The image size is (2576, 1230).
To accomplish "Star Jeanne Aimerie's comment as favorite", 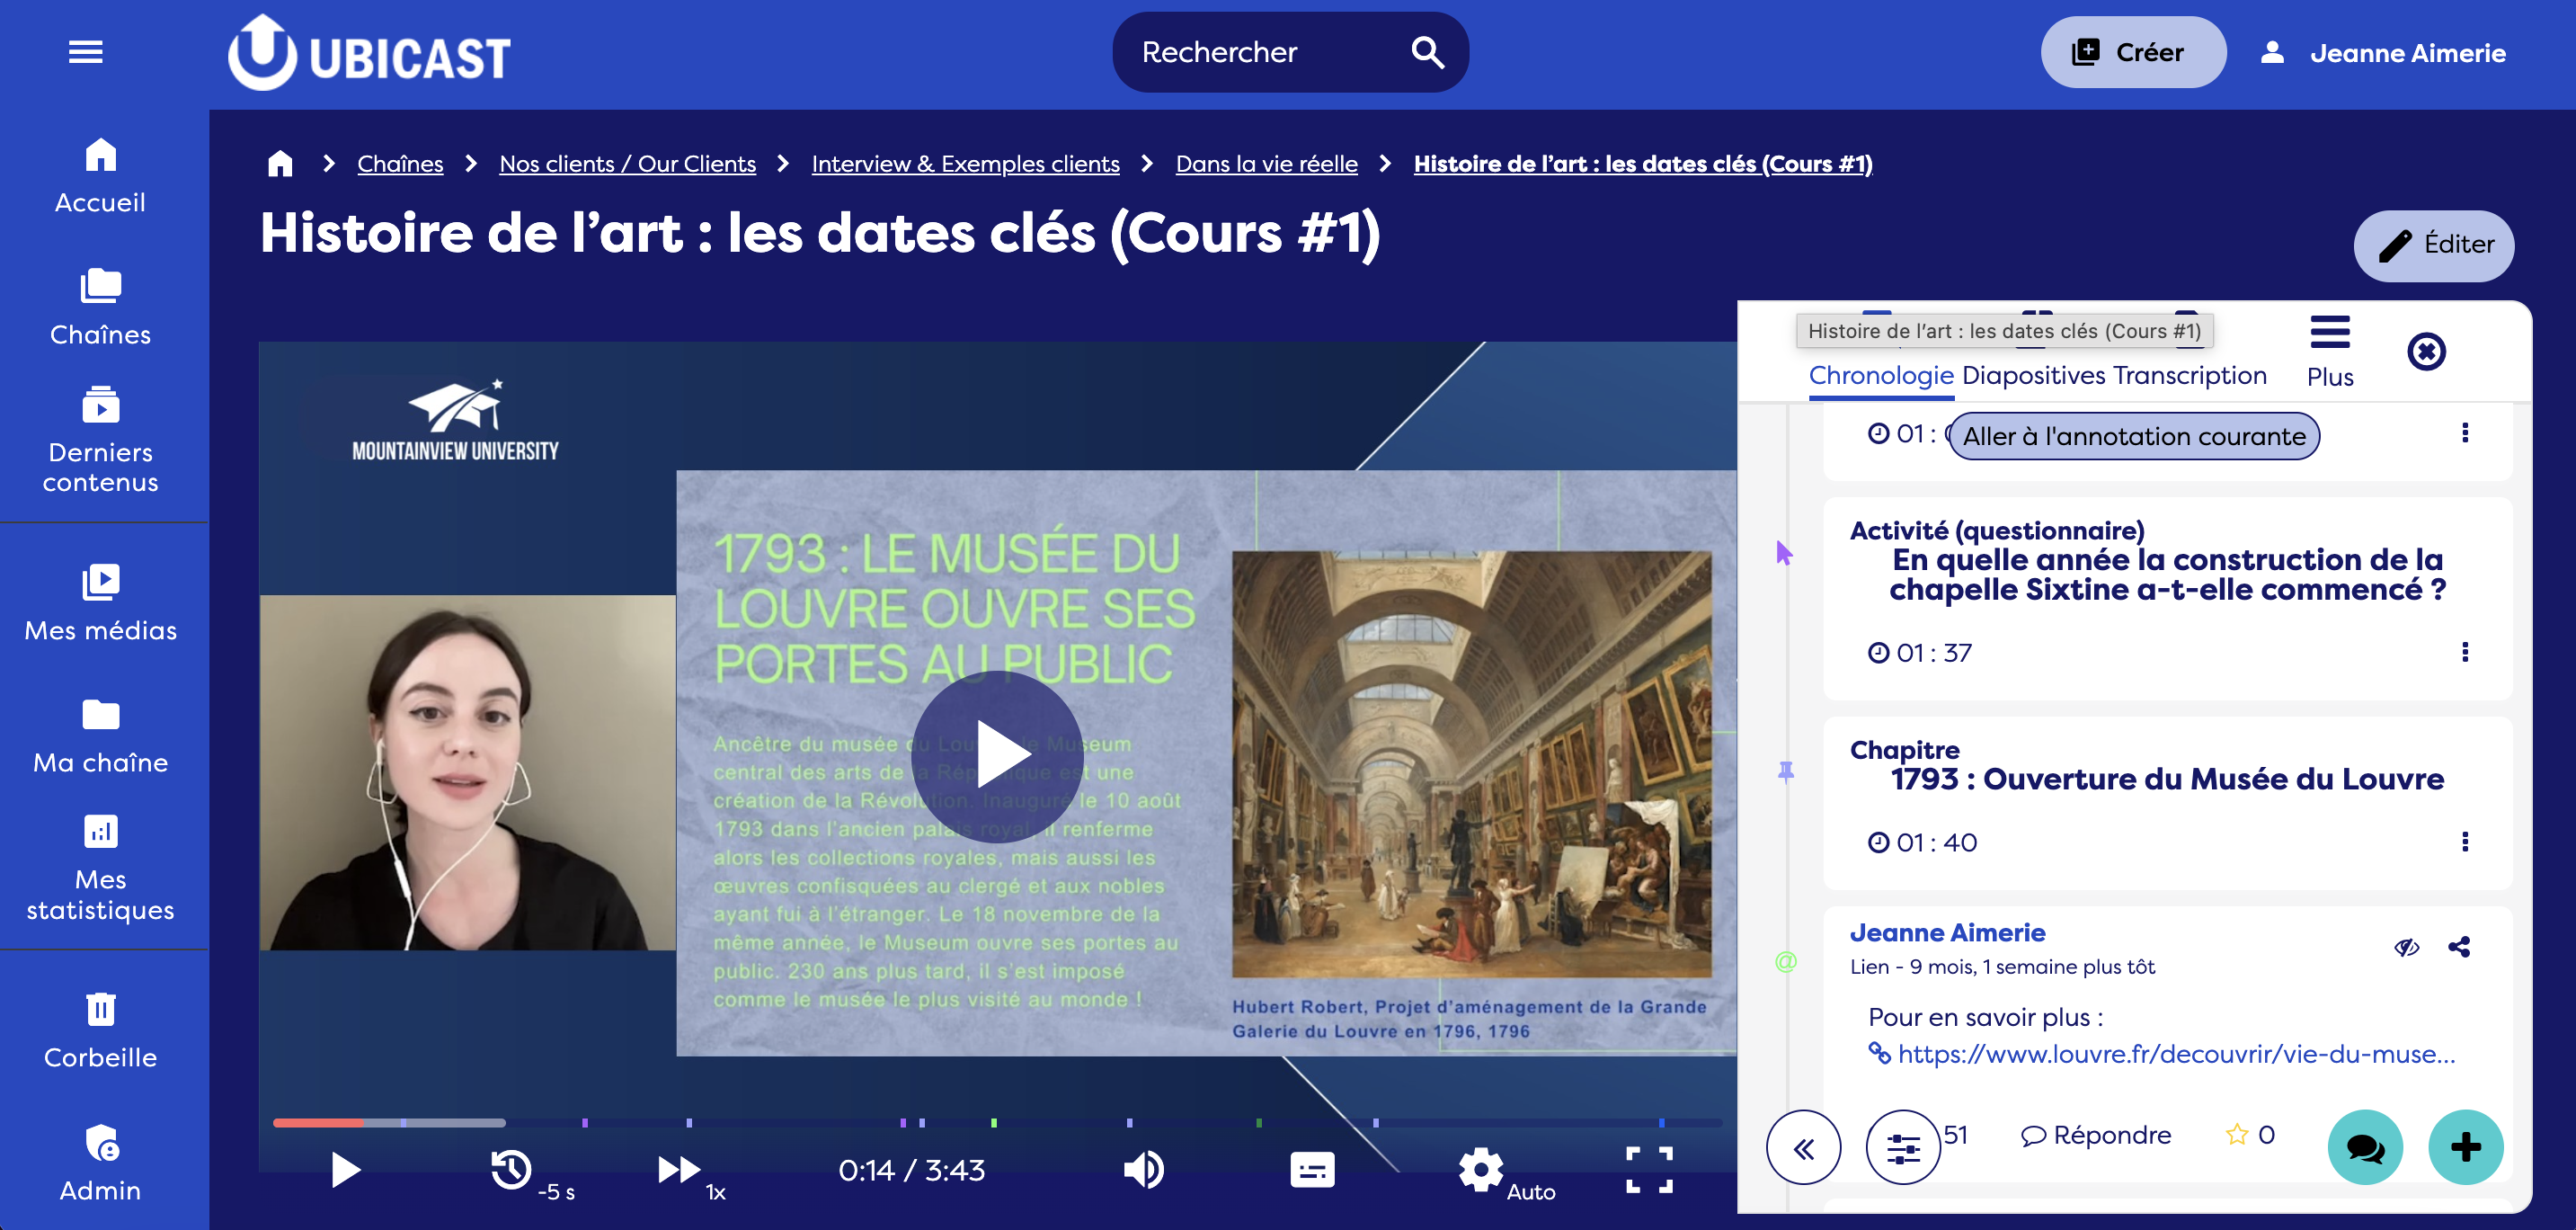I will pyautogui.click(x=2236, y=1135).
